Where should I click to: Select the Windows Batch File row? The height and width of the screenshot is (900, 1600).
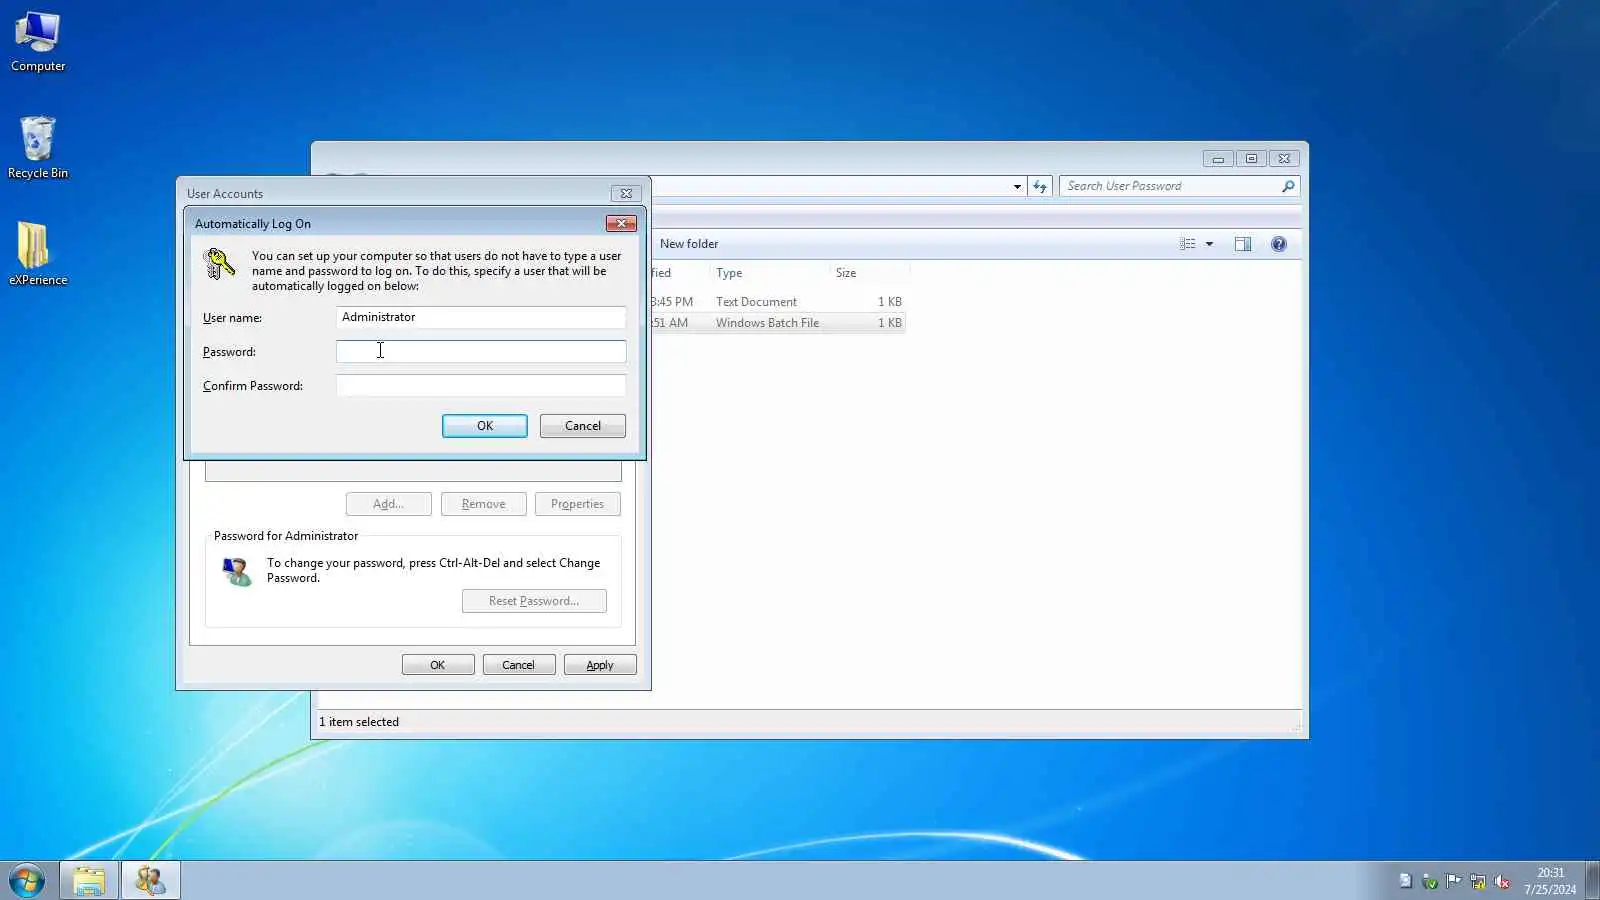(x=778, y=323)
